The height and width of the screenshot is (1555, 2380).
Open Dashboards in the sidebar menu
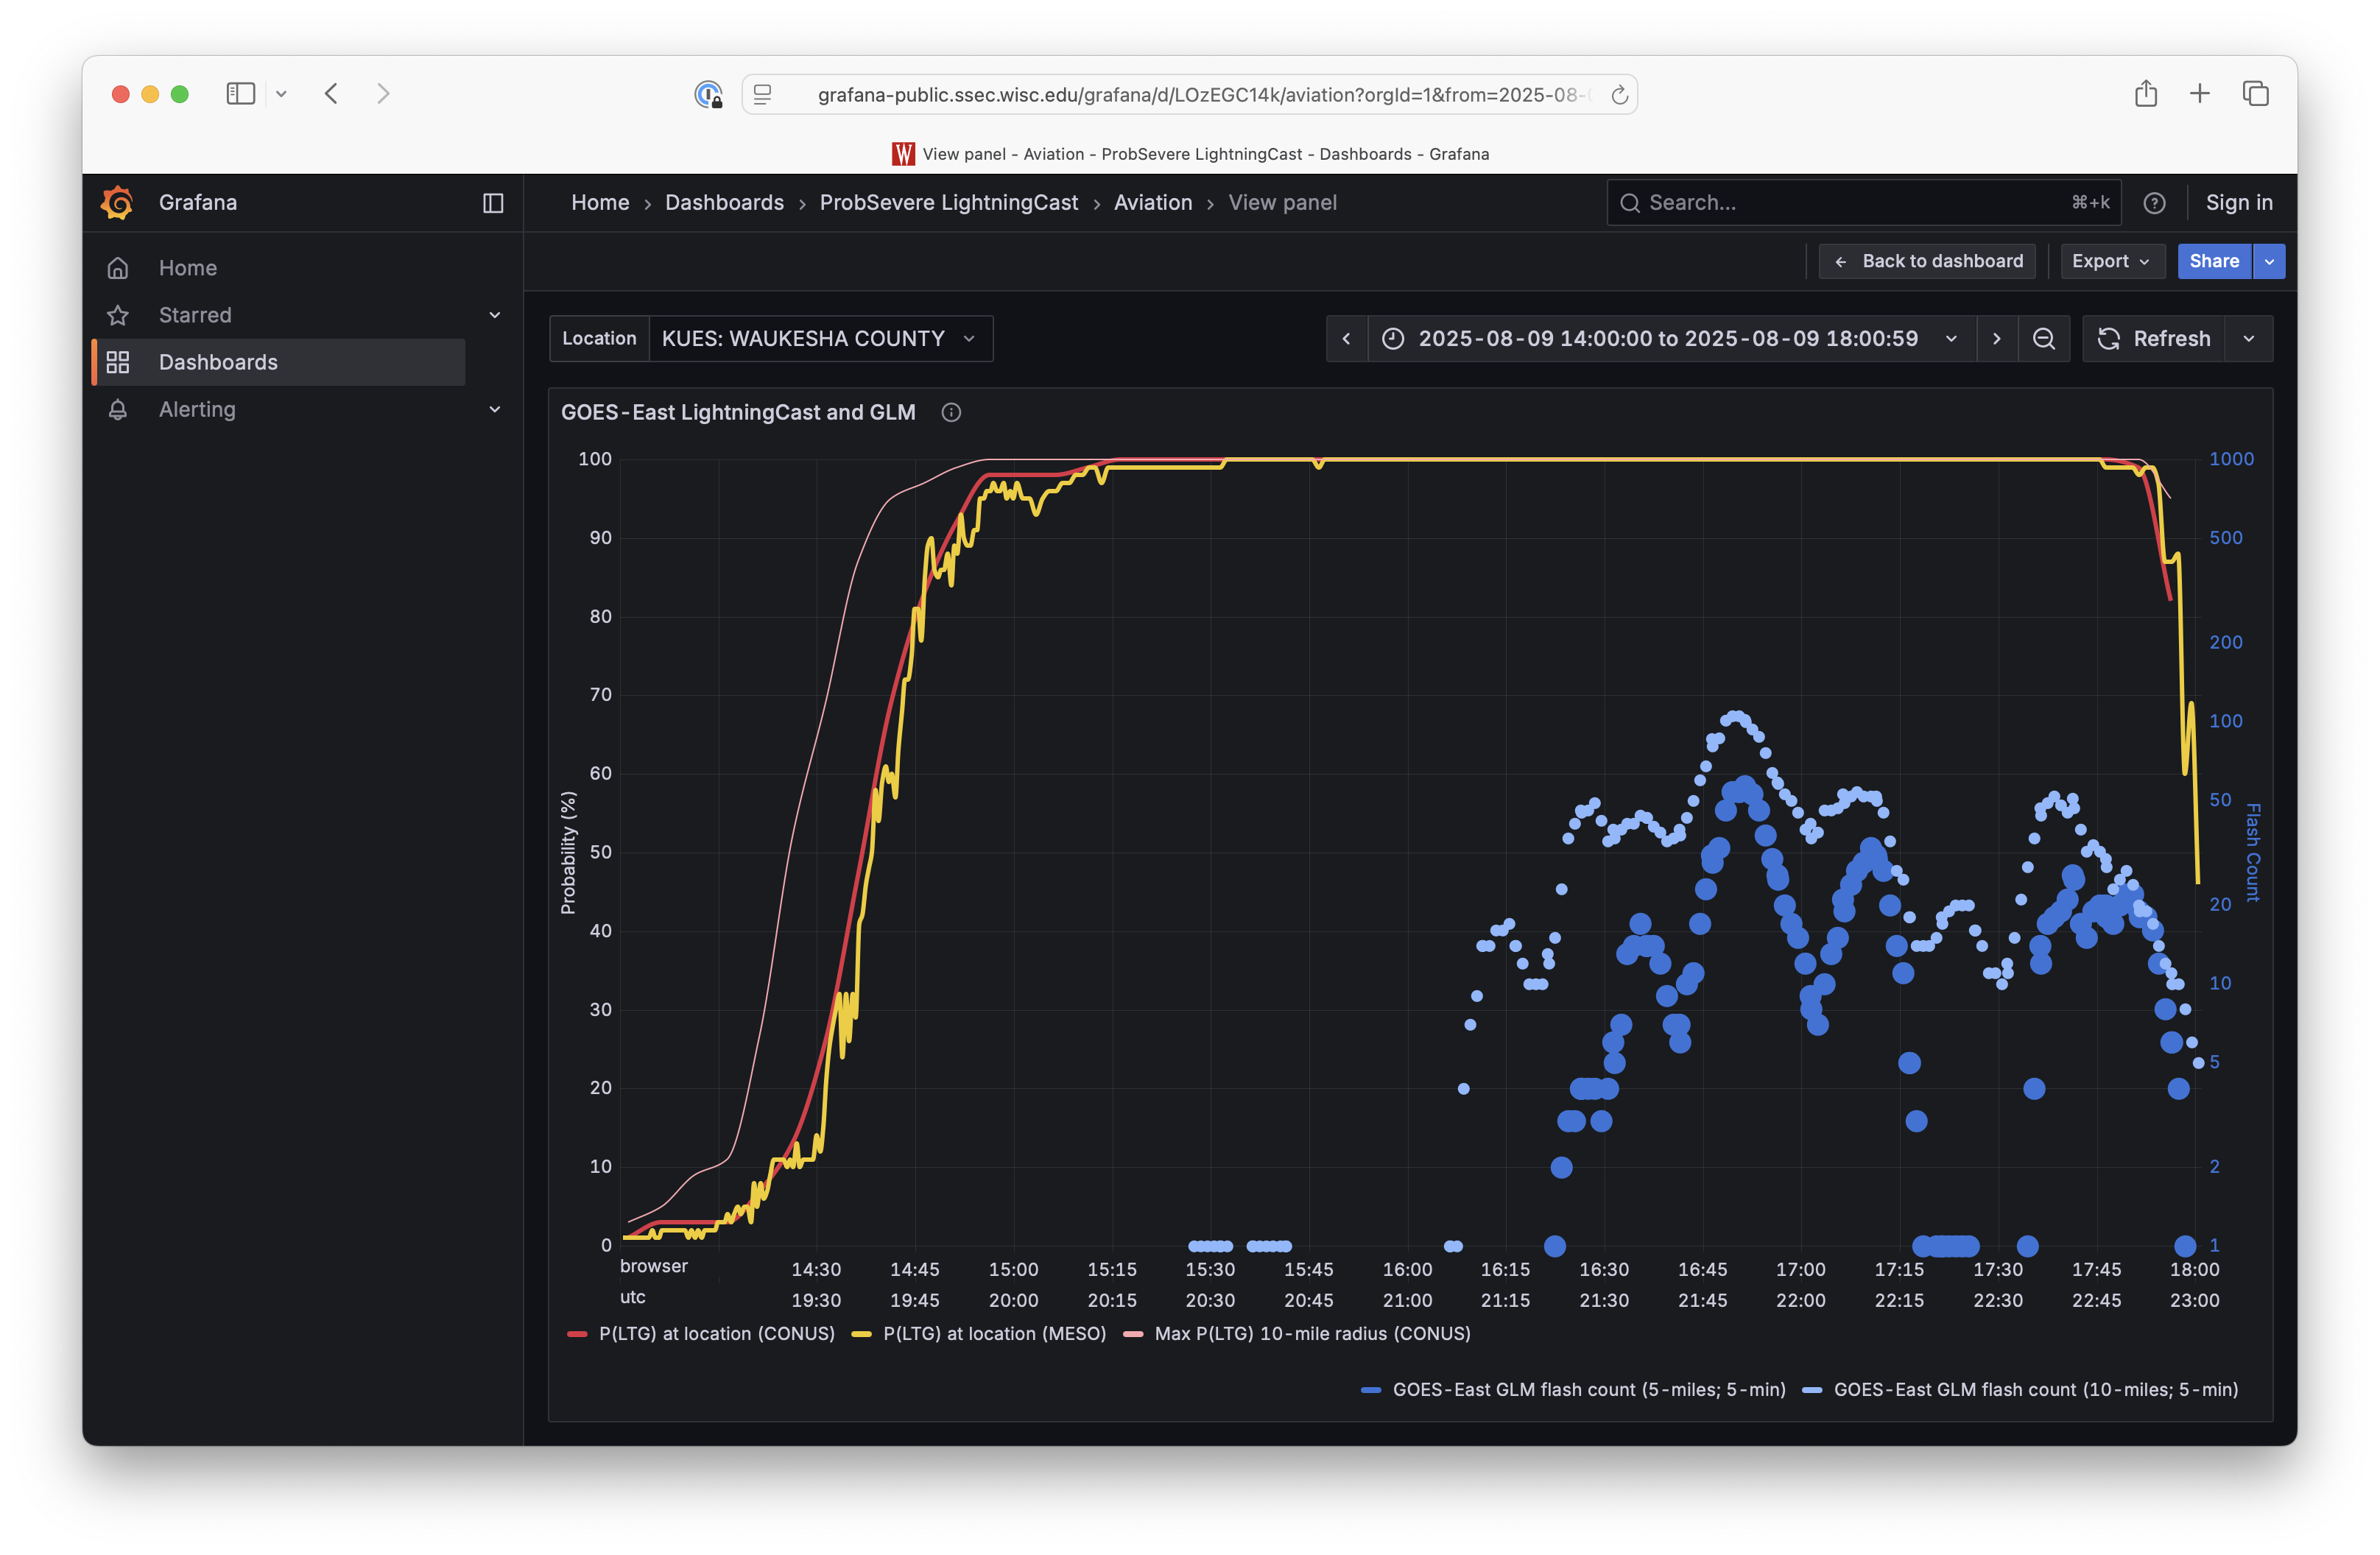pyautogui.click(x=218, y=362)
